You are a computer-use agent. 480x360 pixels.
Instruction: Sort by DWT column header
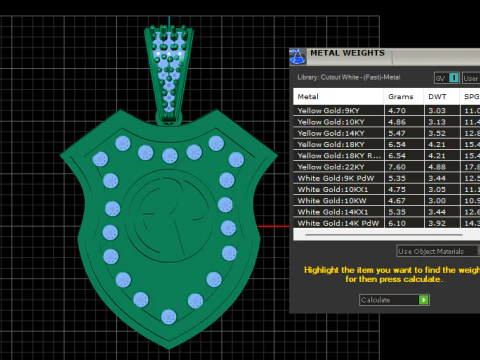pyautogui.click(x=442, y=97)
